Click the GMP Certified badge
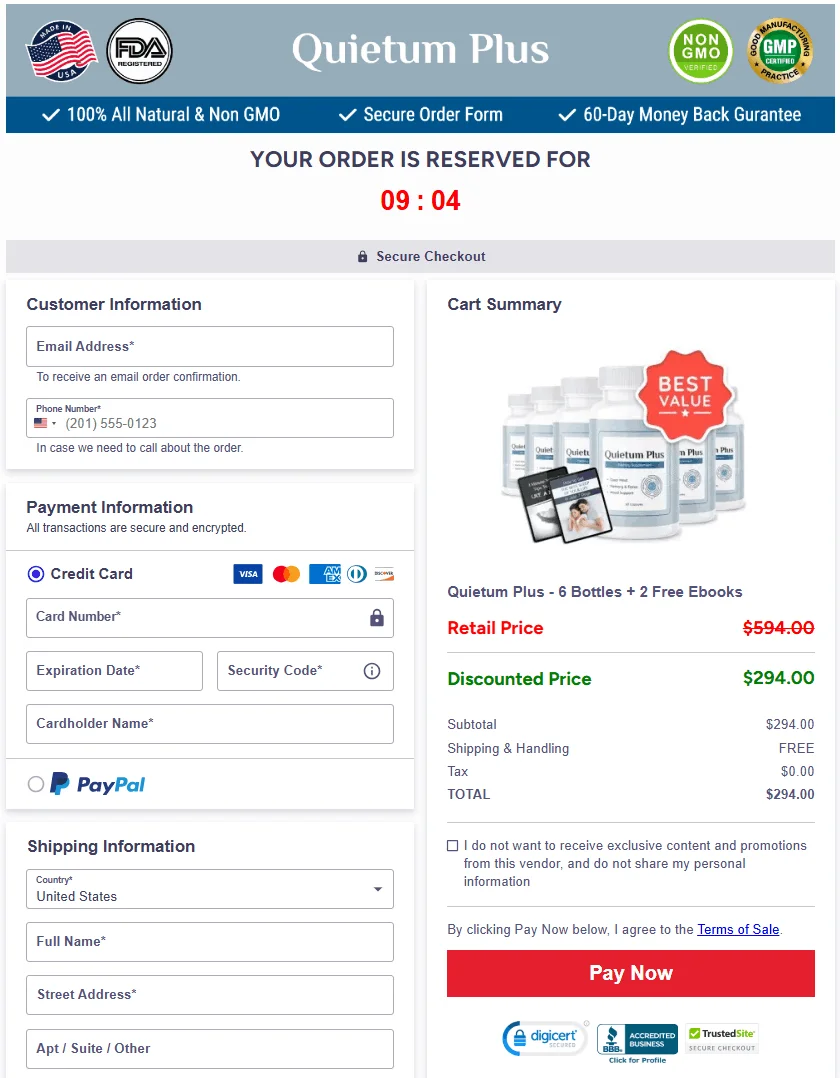Image resolution: width=840 pixels, height=1078 pixels. (x=781, y=51)
